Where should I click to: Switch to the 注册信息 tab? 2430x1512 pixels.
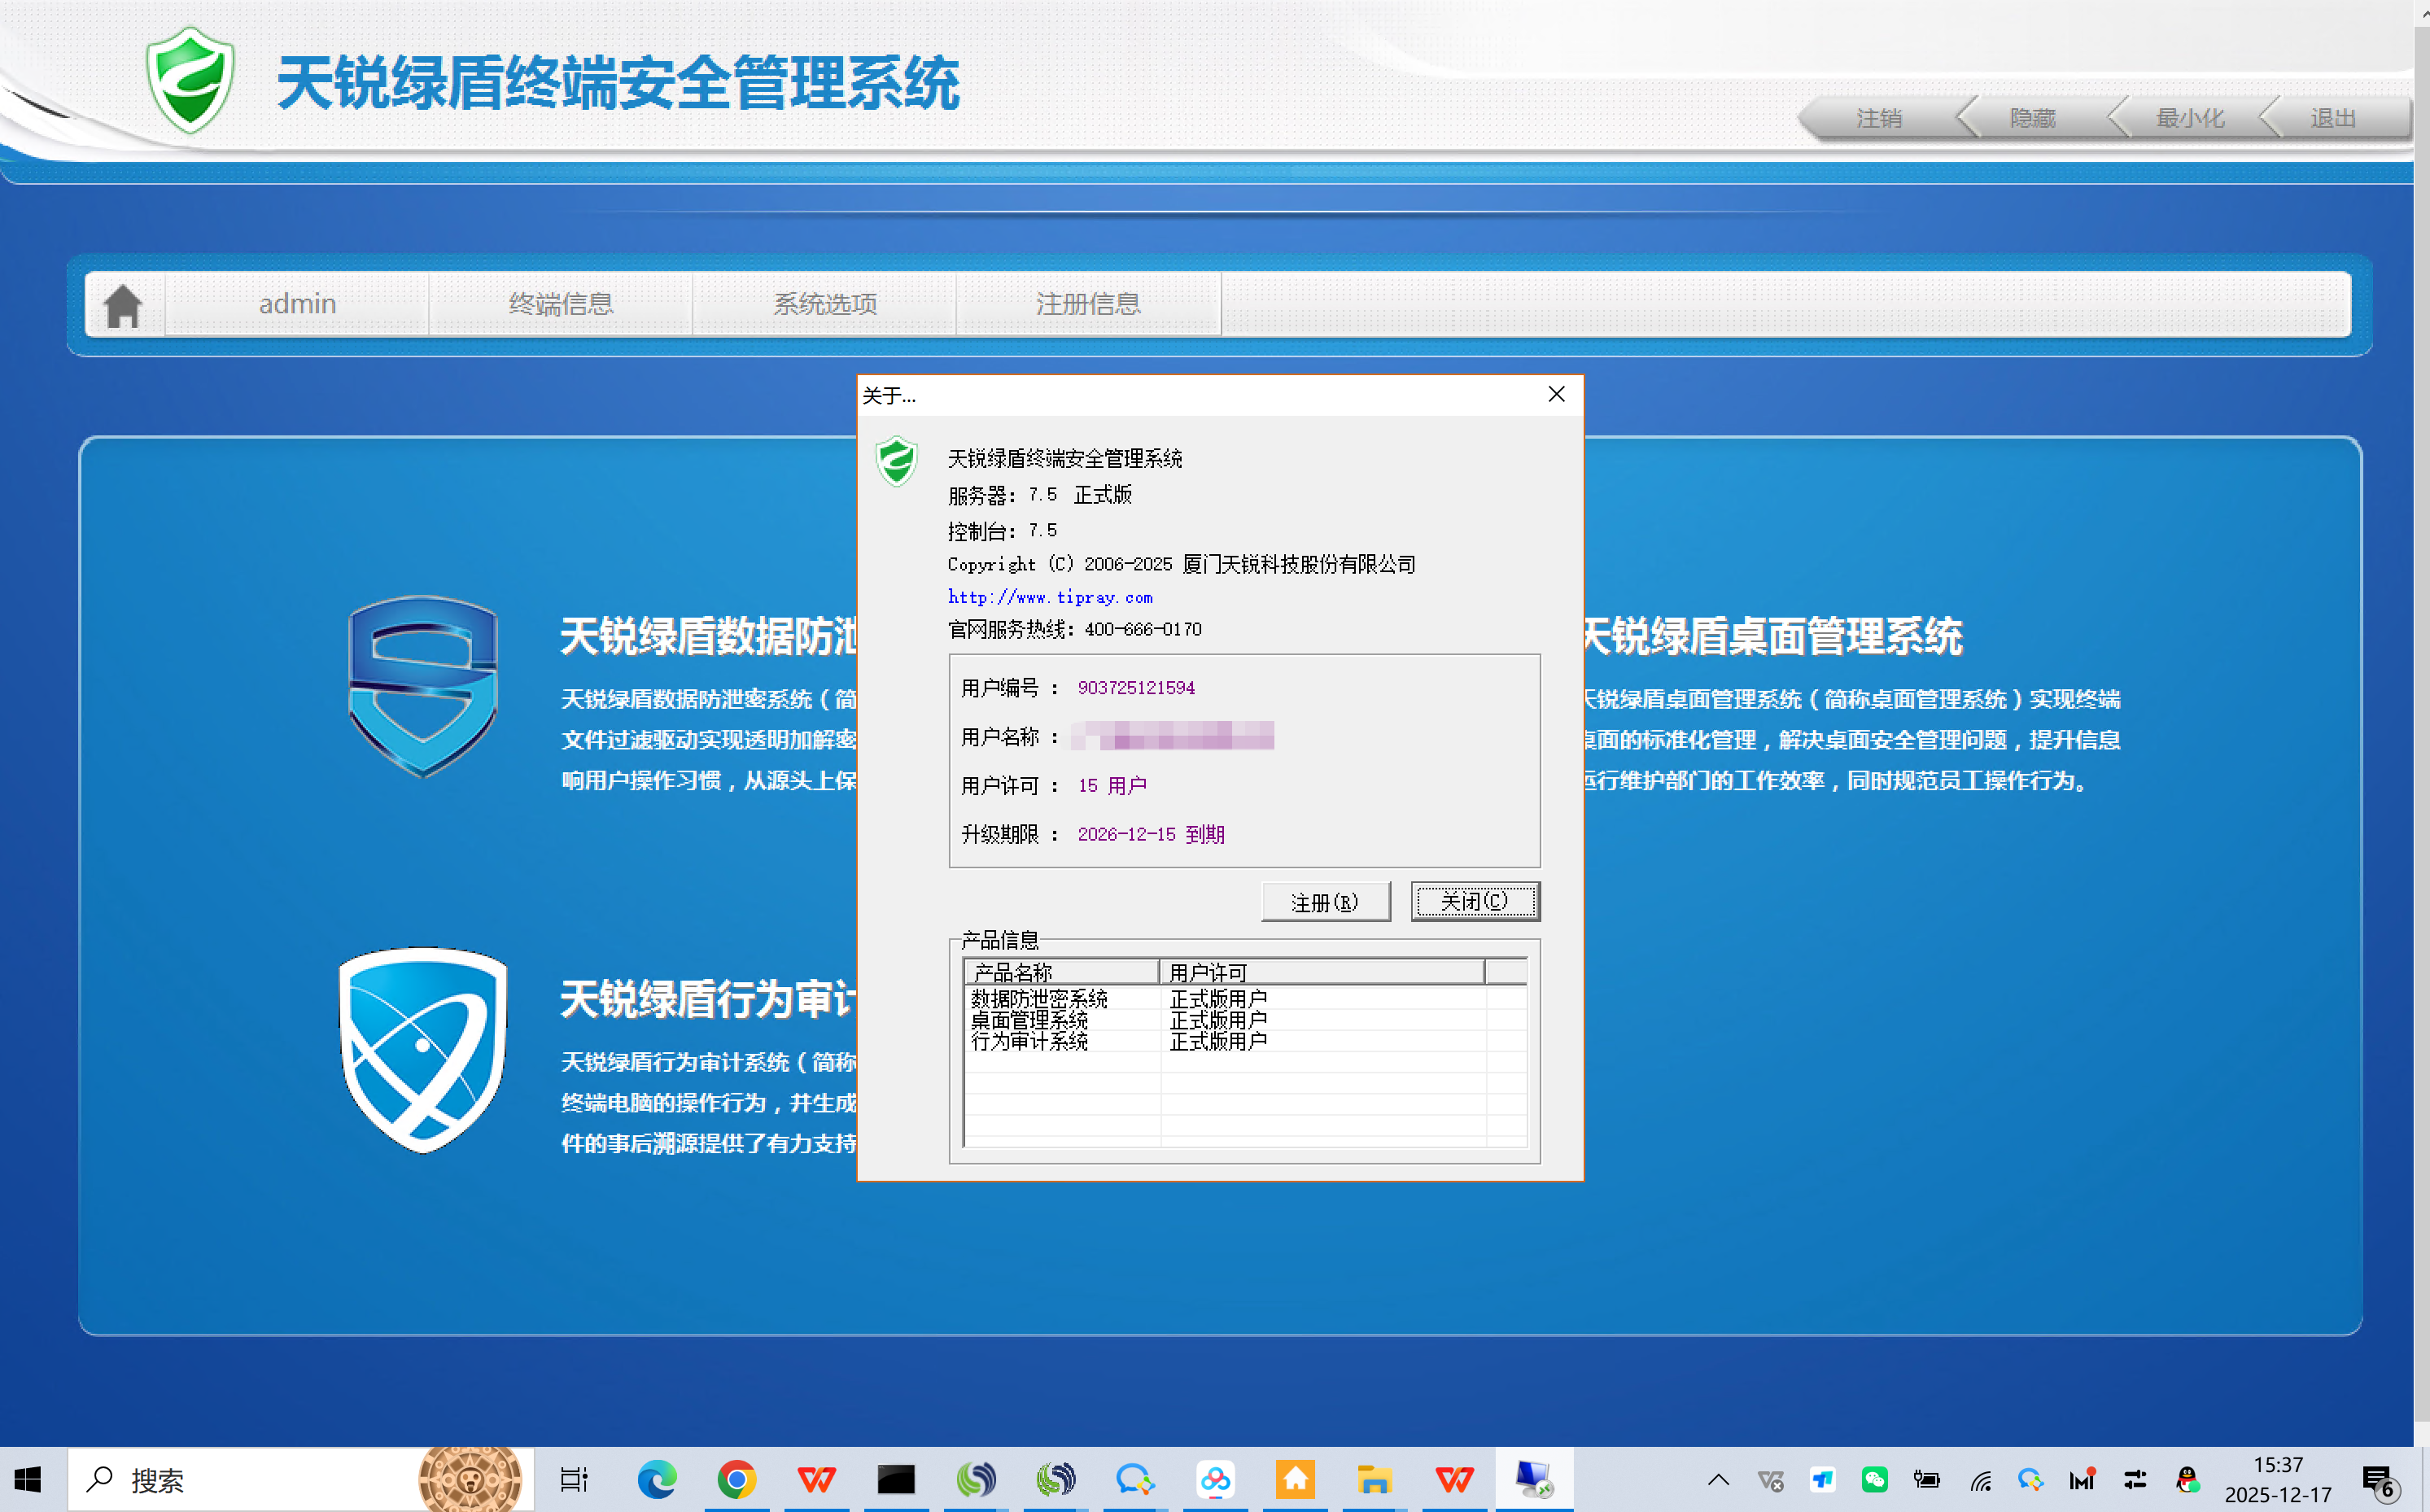(1088, 304)
